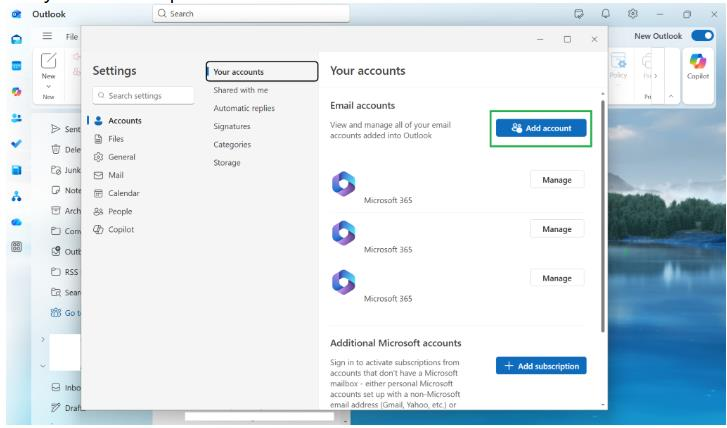Click the settings dialog vertical scrollbar
The image size is (727, 428).
(603, 216)
